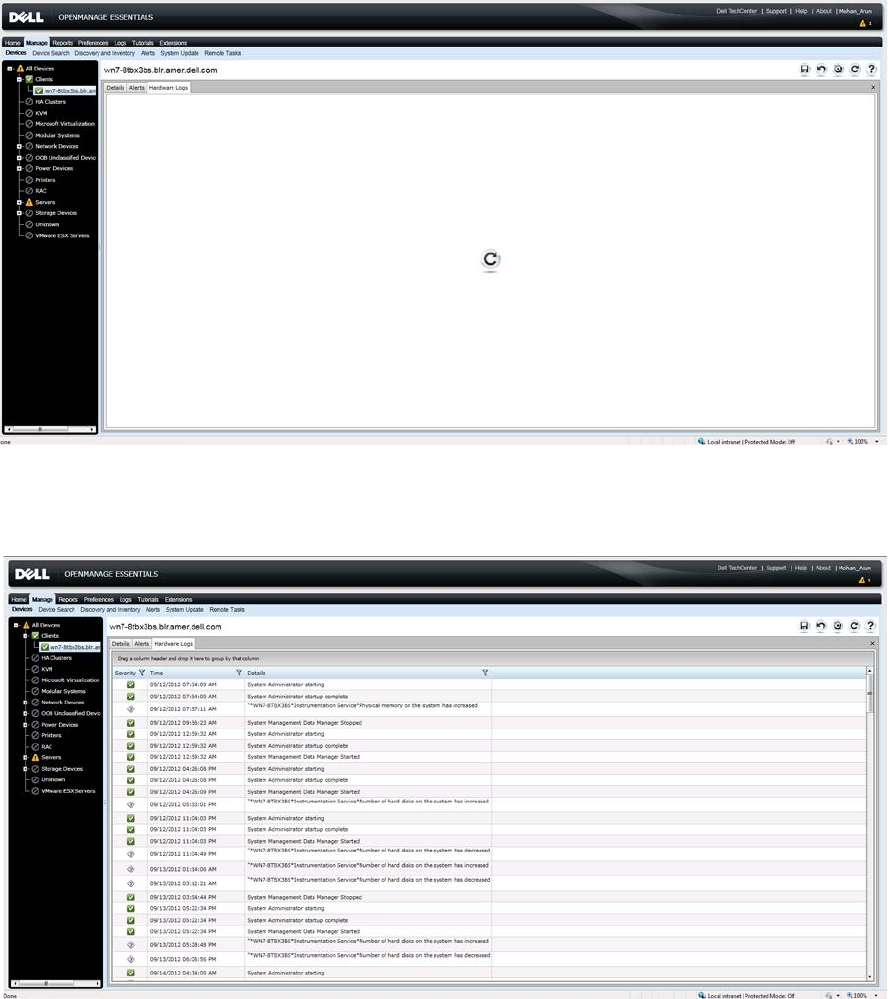
Task: Click the circular target icon in the log-table window
Action: 838,626
